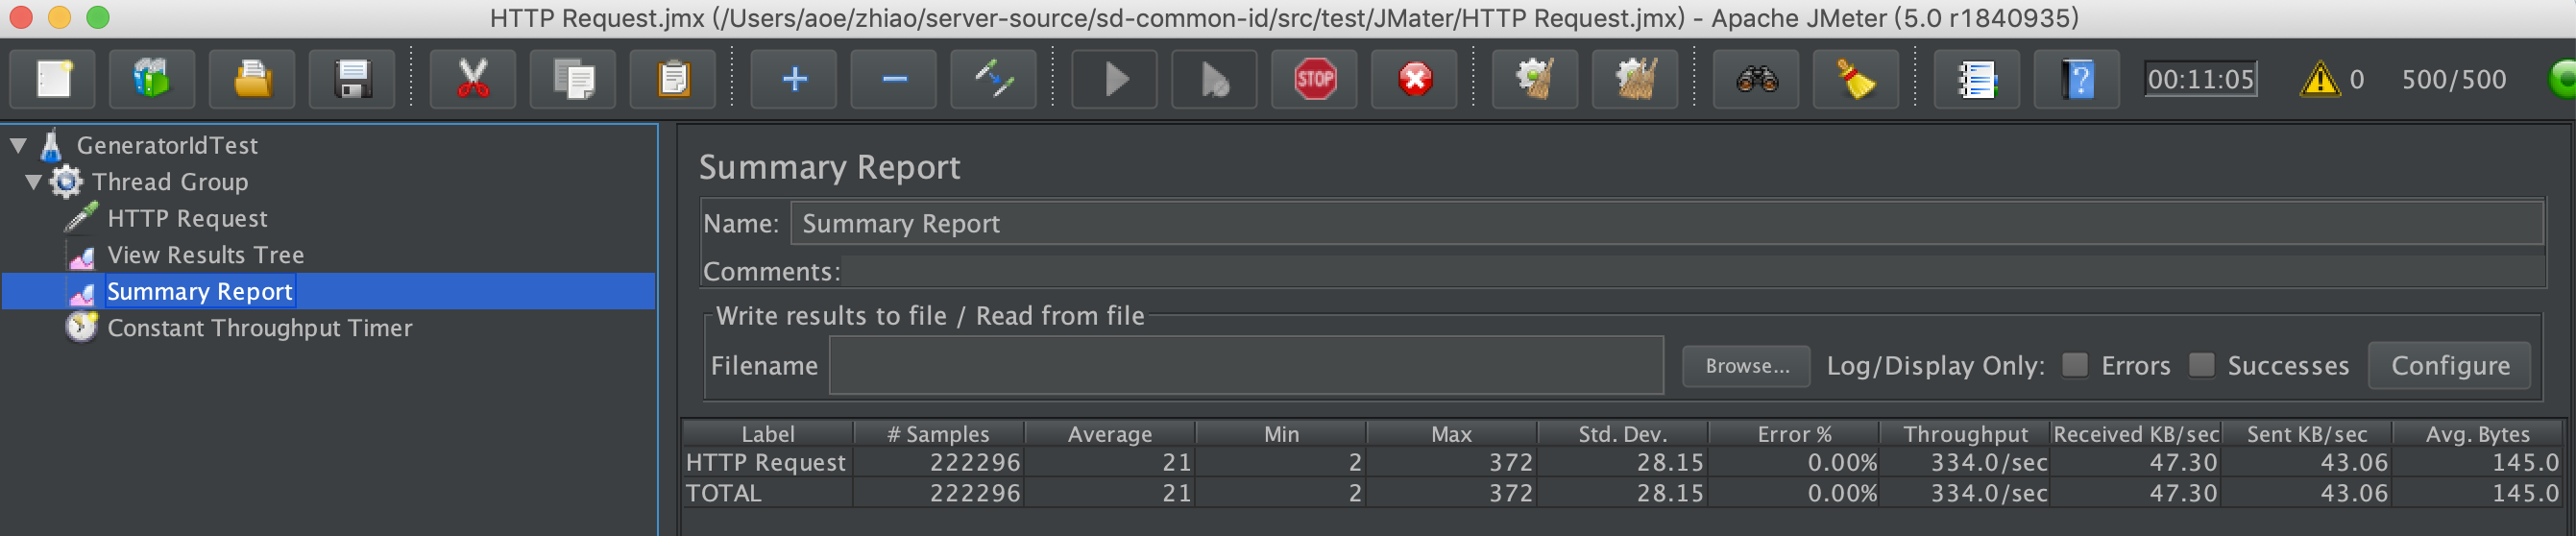Click the elapsed time 00:11:05 display
Viewport: 2576px width, 536px height.
[2200, 79]
